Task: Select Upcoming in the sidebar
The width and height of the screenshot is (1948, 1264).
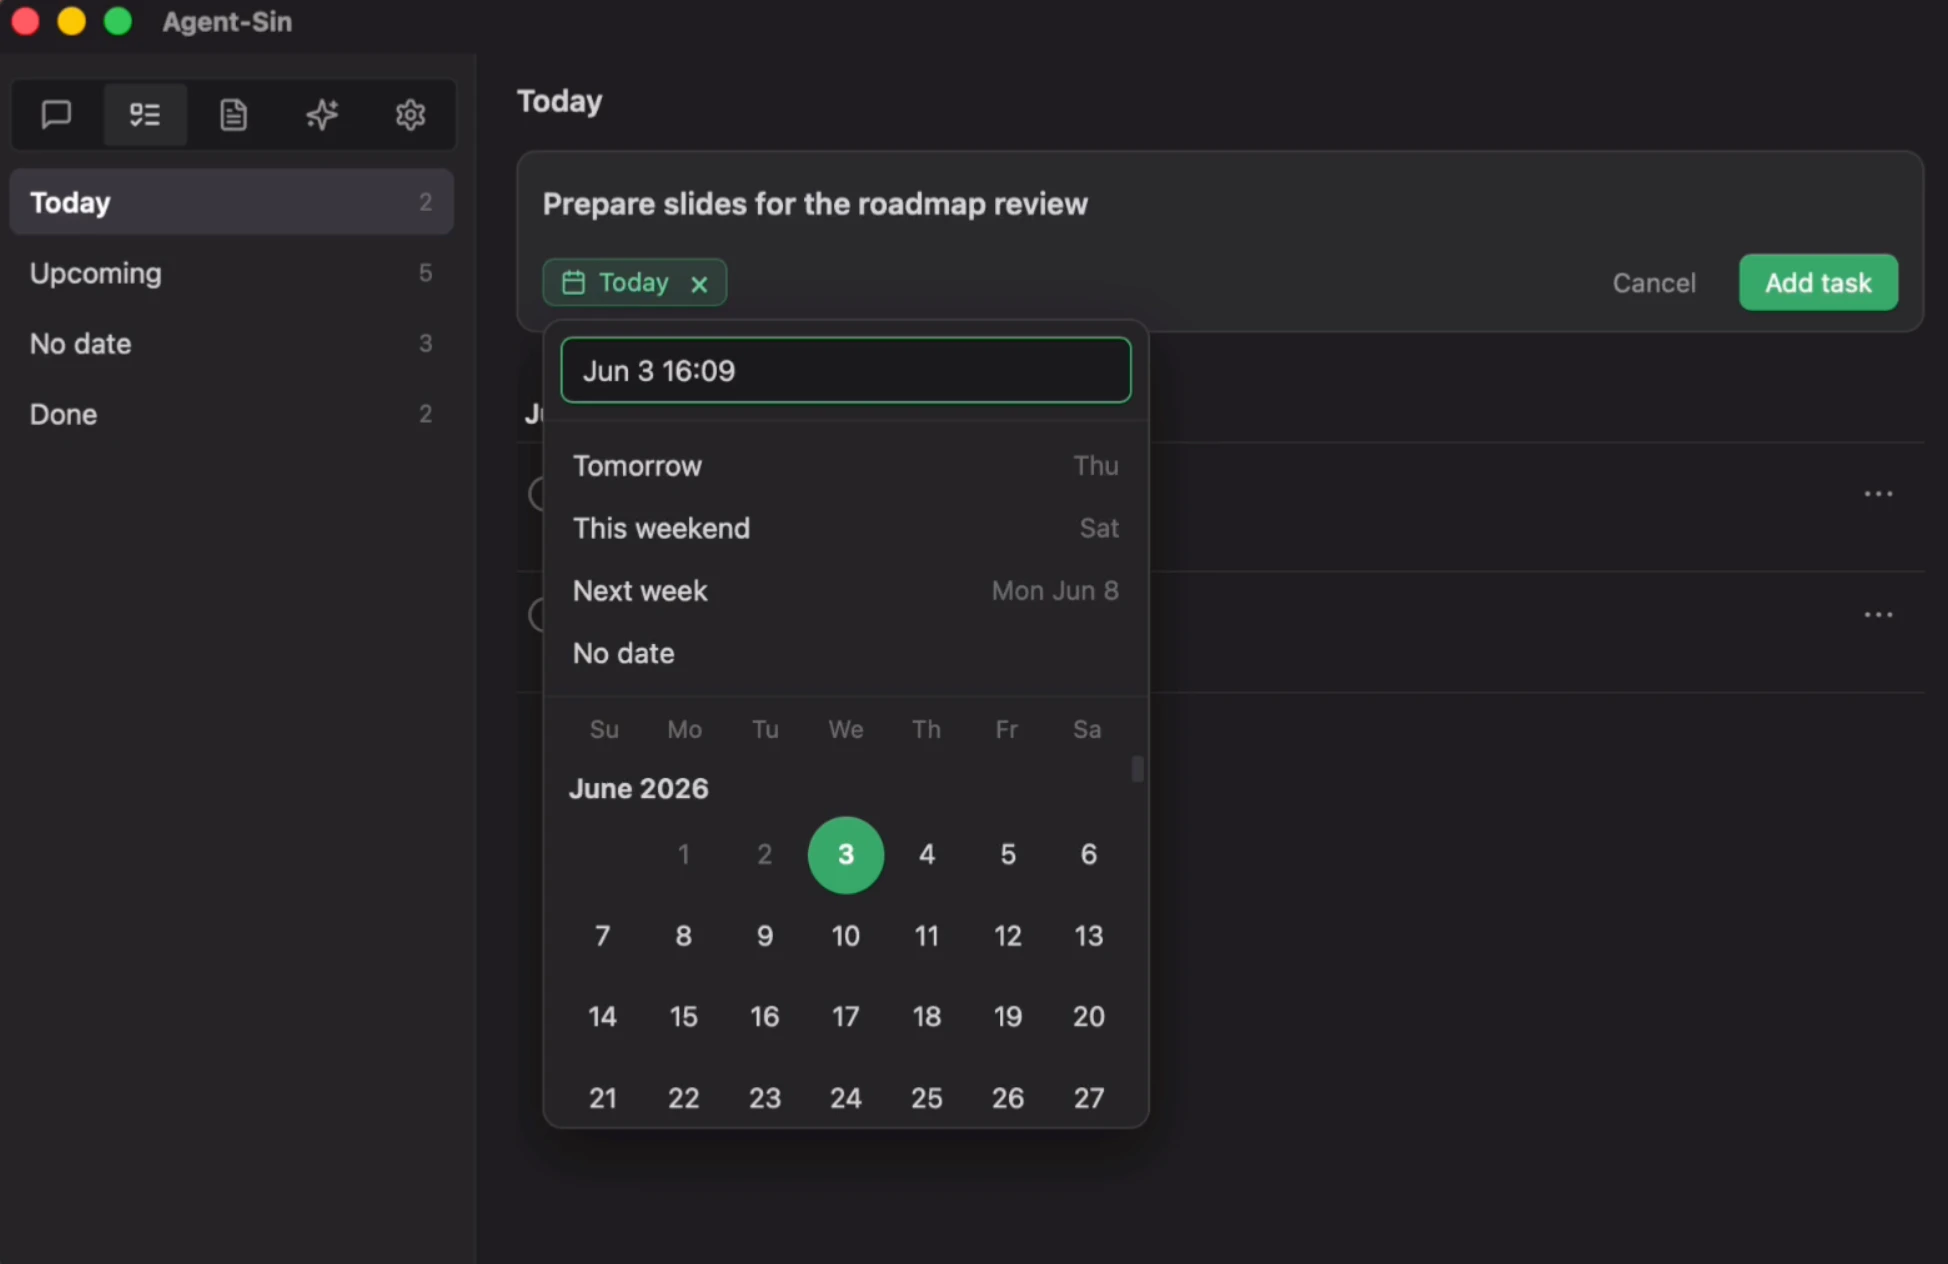Action: click(x=231, y=273)
